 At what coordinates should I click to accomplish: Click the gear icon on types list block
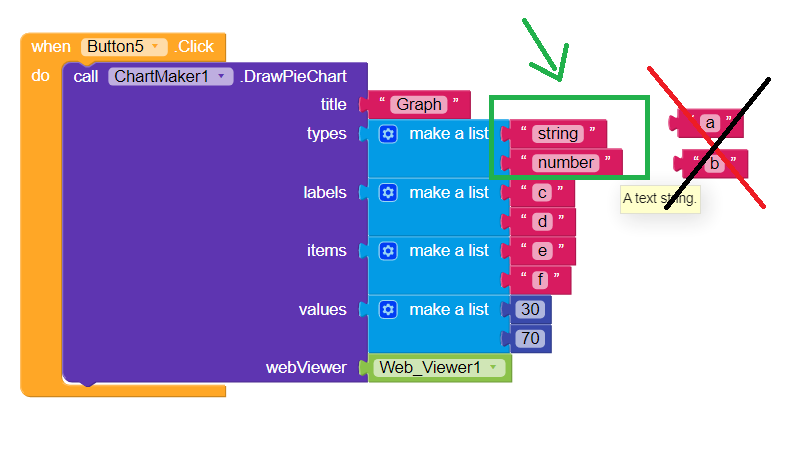pos(388,134)
